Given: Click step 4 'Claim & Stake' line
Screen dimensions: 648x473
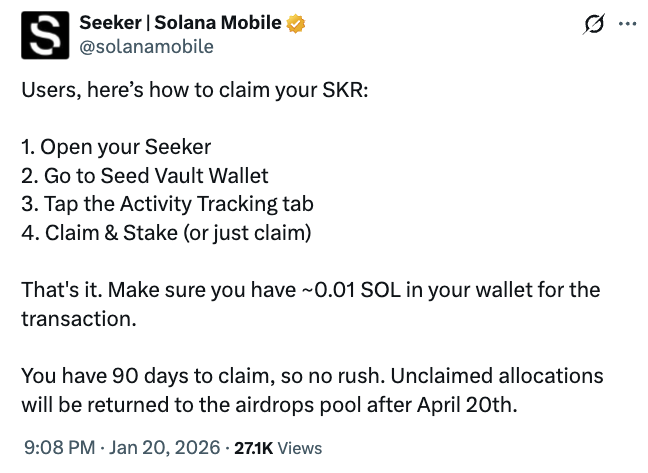Looking at the screenshot, I should (x=166, y=233).
